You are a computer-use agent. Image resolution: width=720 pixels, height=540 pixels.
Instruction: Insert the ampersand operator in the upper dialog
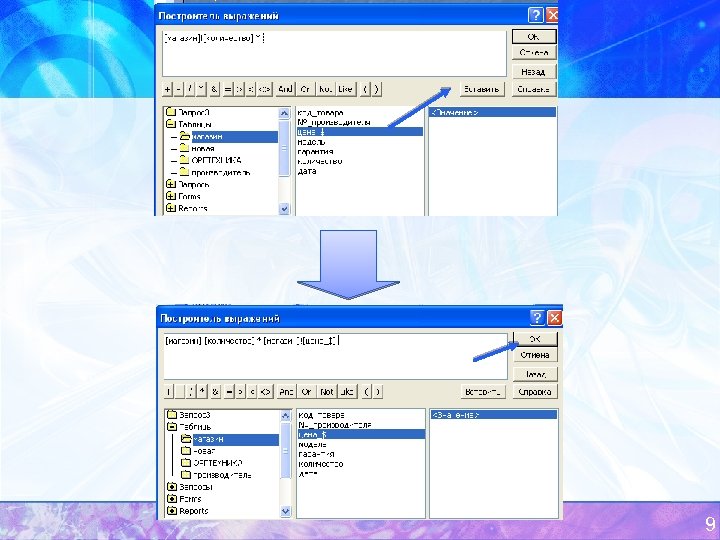point(214,89)
